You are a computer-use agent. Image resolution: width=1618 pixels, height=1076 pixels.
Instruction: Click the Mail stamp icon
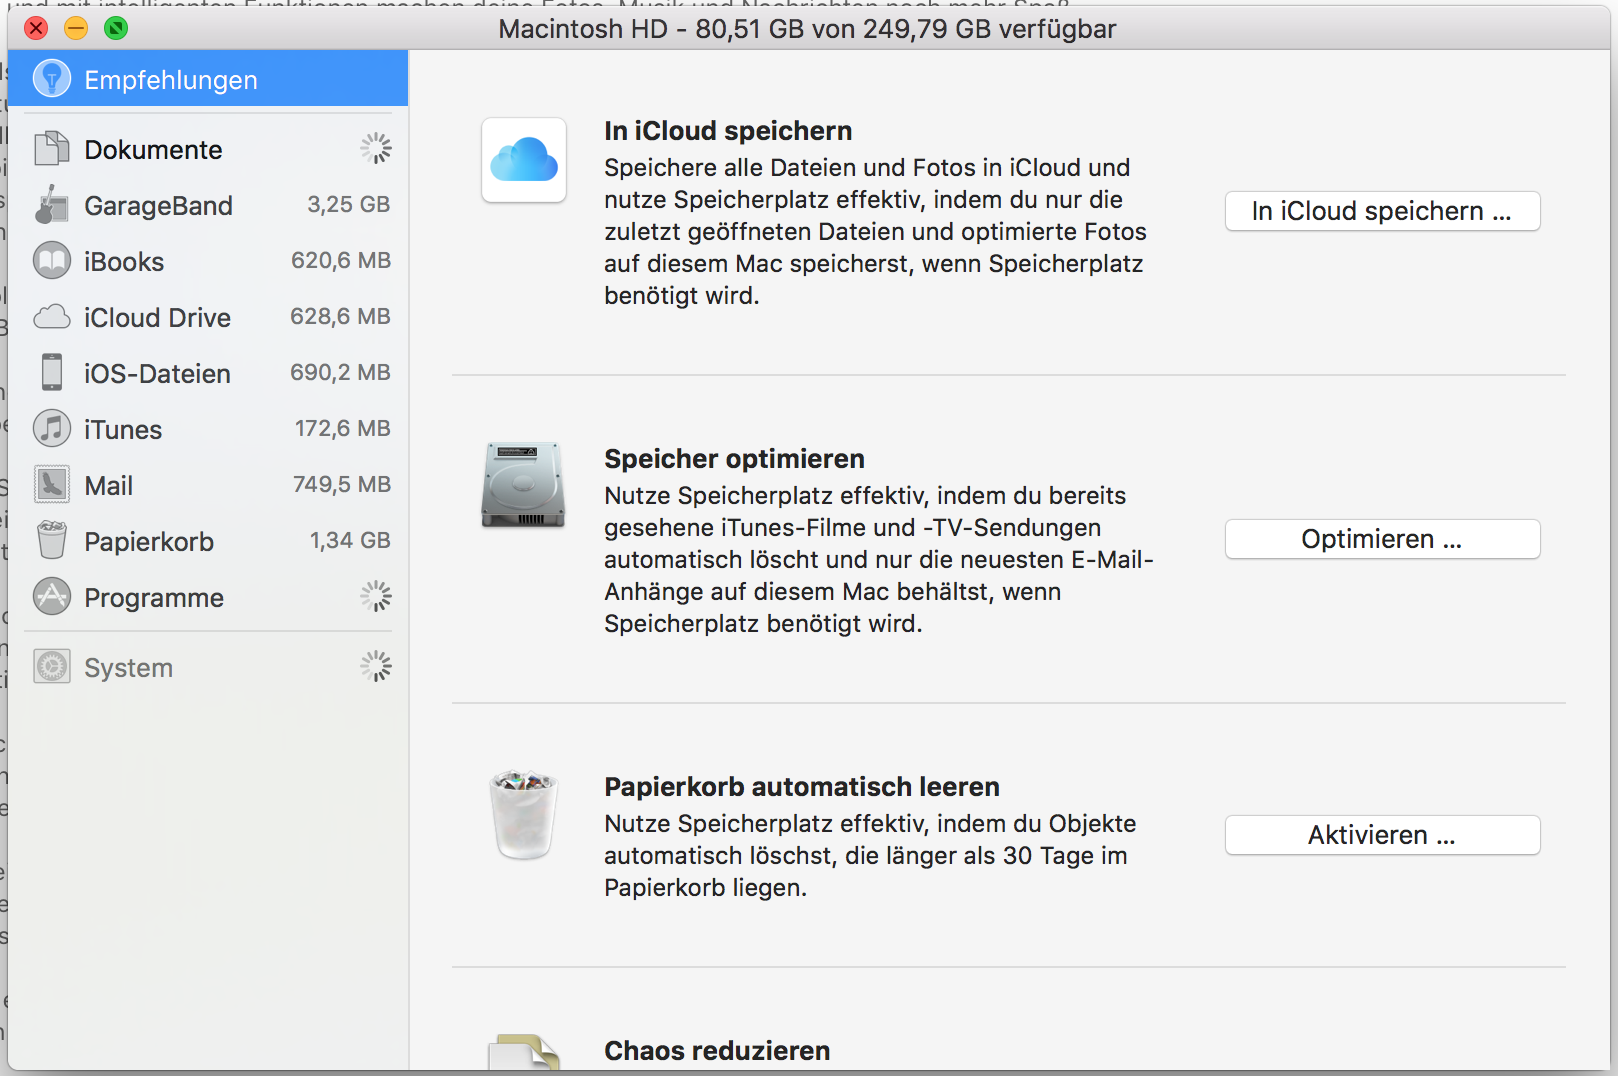click(x=51, y=485)
